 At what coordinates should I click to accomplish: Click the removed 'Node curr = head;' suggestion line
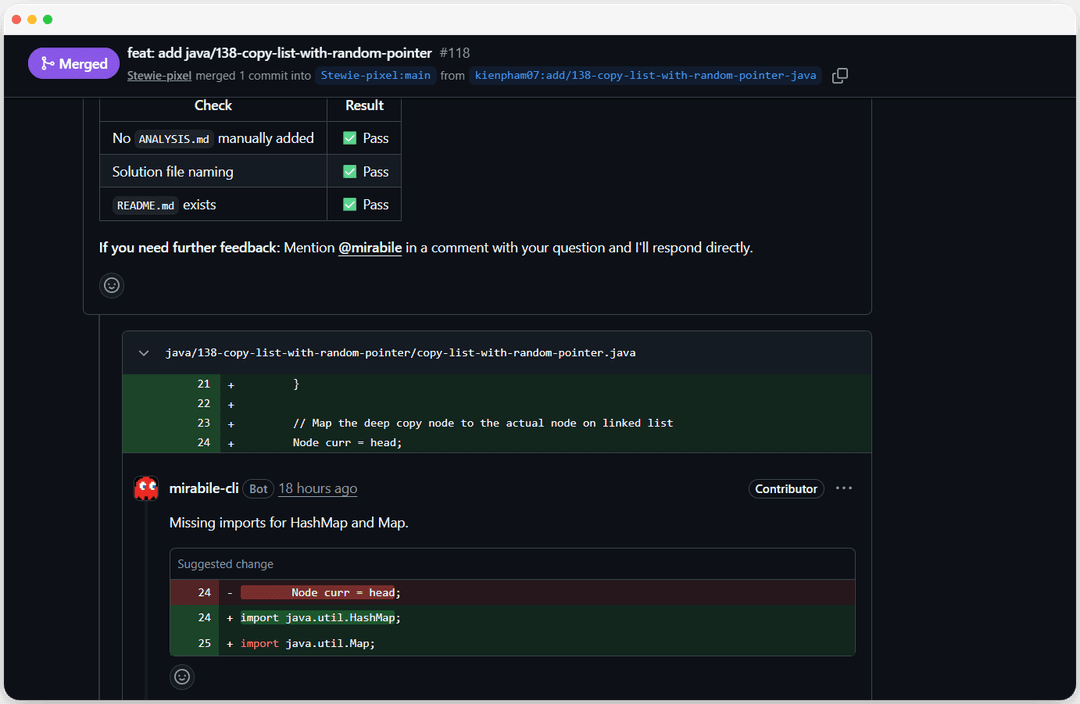pyautogui.click(x=512, y=593)
